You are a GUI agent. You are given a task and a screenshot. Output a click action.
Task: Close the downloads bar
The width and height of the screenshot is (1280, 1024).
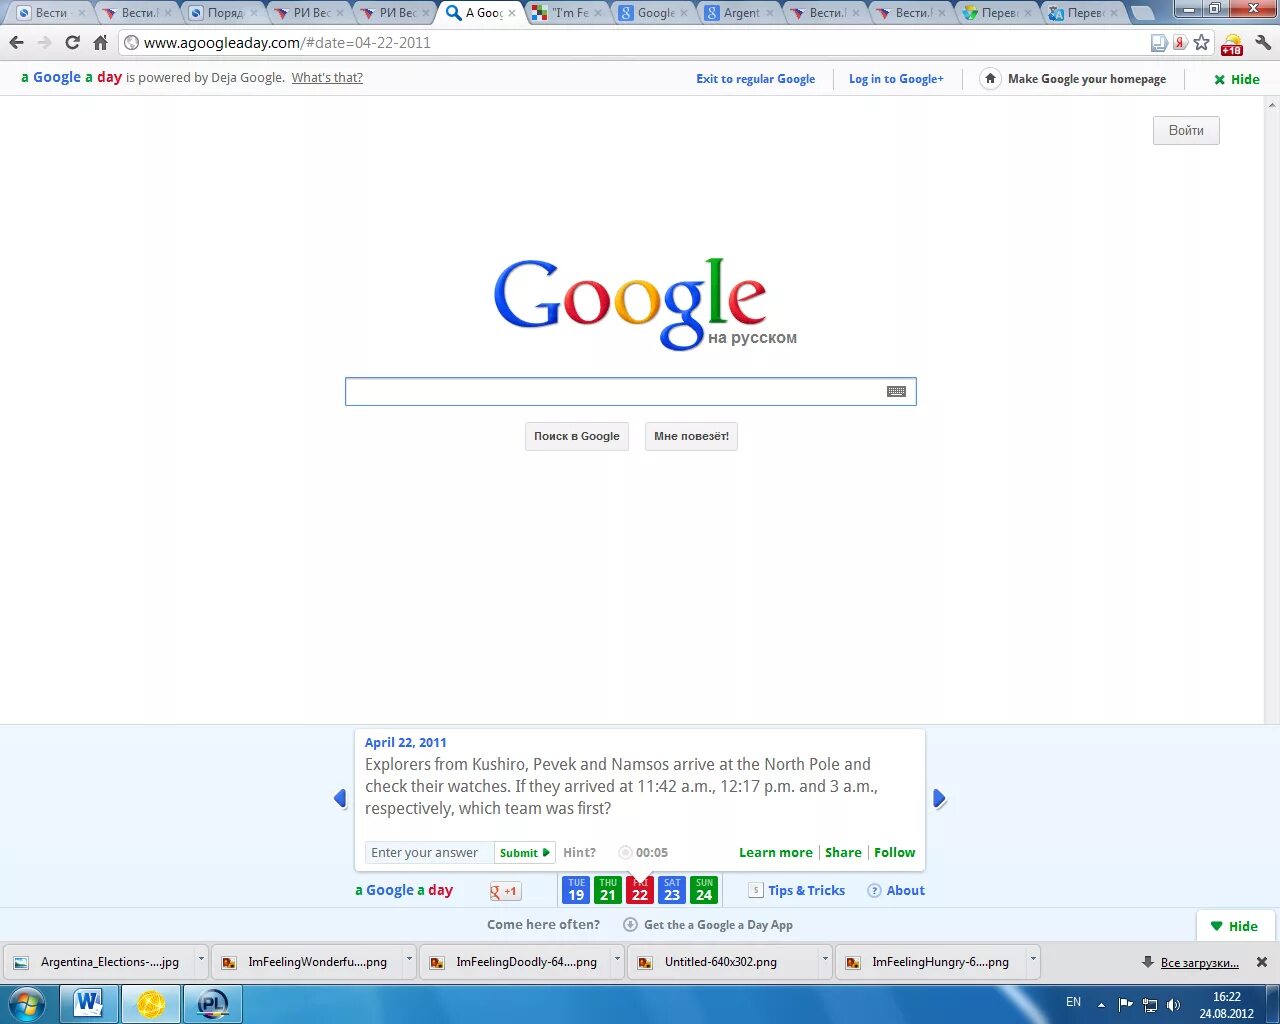[x=1262, y=962]
